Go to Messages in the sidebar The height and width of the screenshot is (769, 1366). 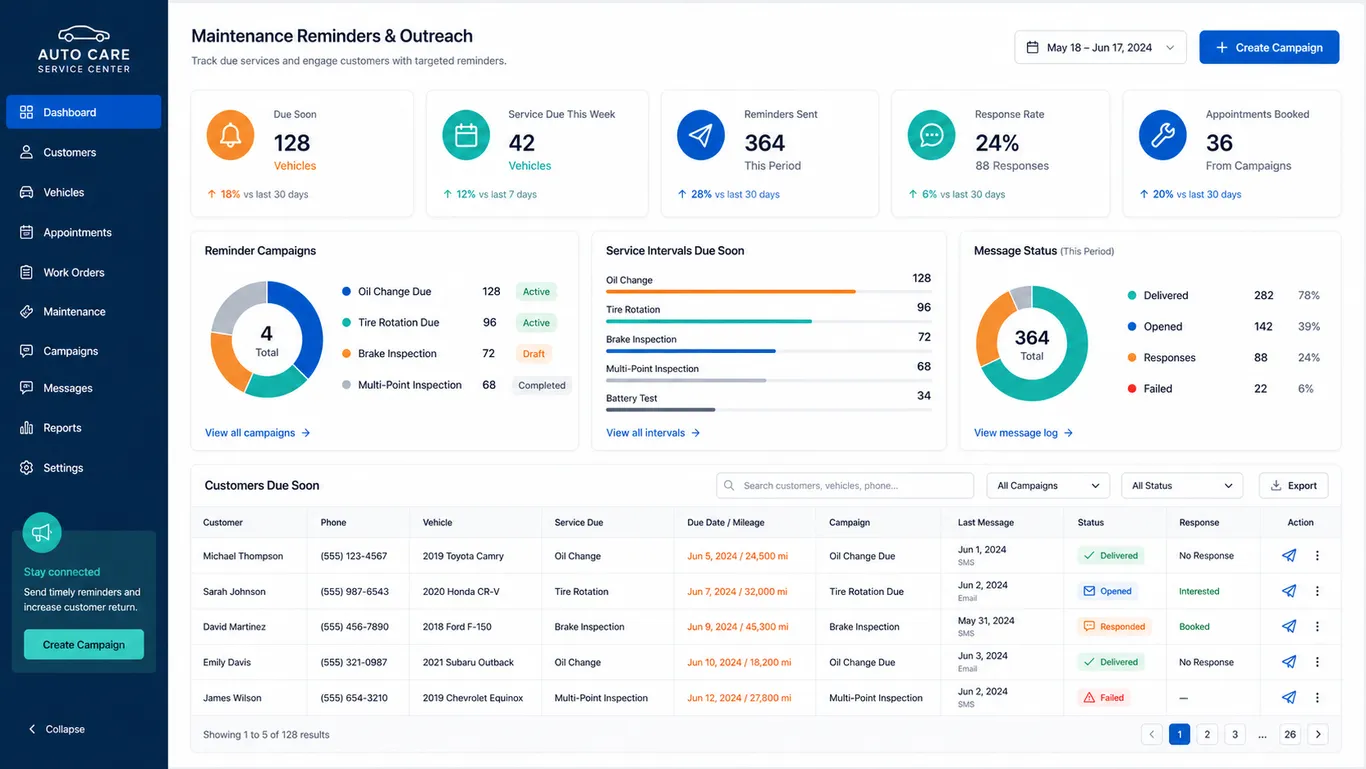click(84, 388)
